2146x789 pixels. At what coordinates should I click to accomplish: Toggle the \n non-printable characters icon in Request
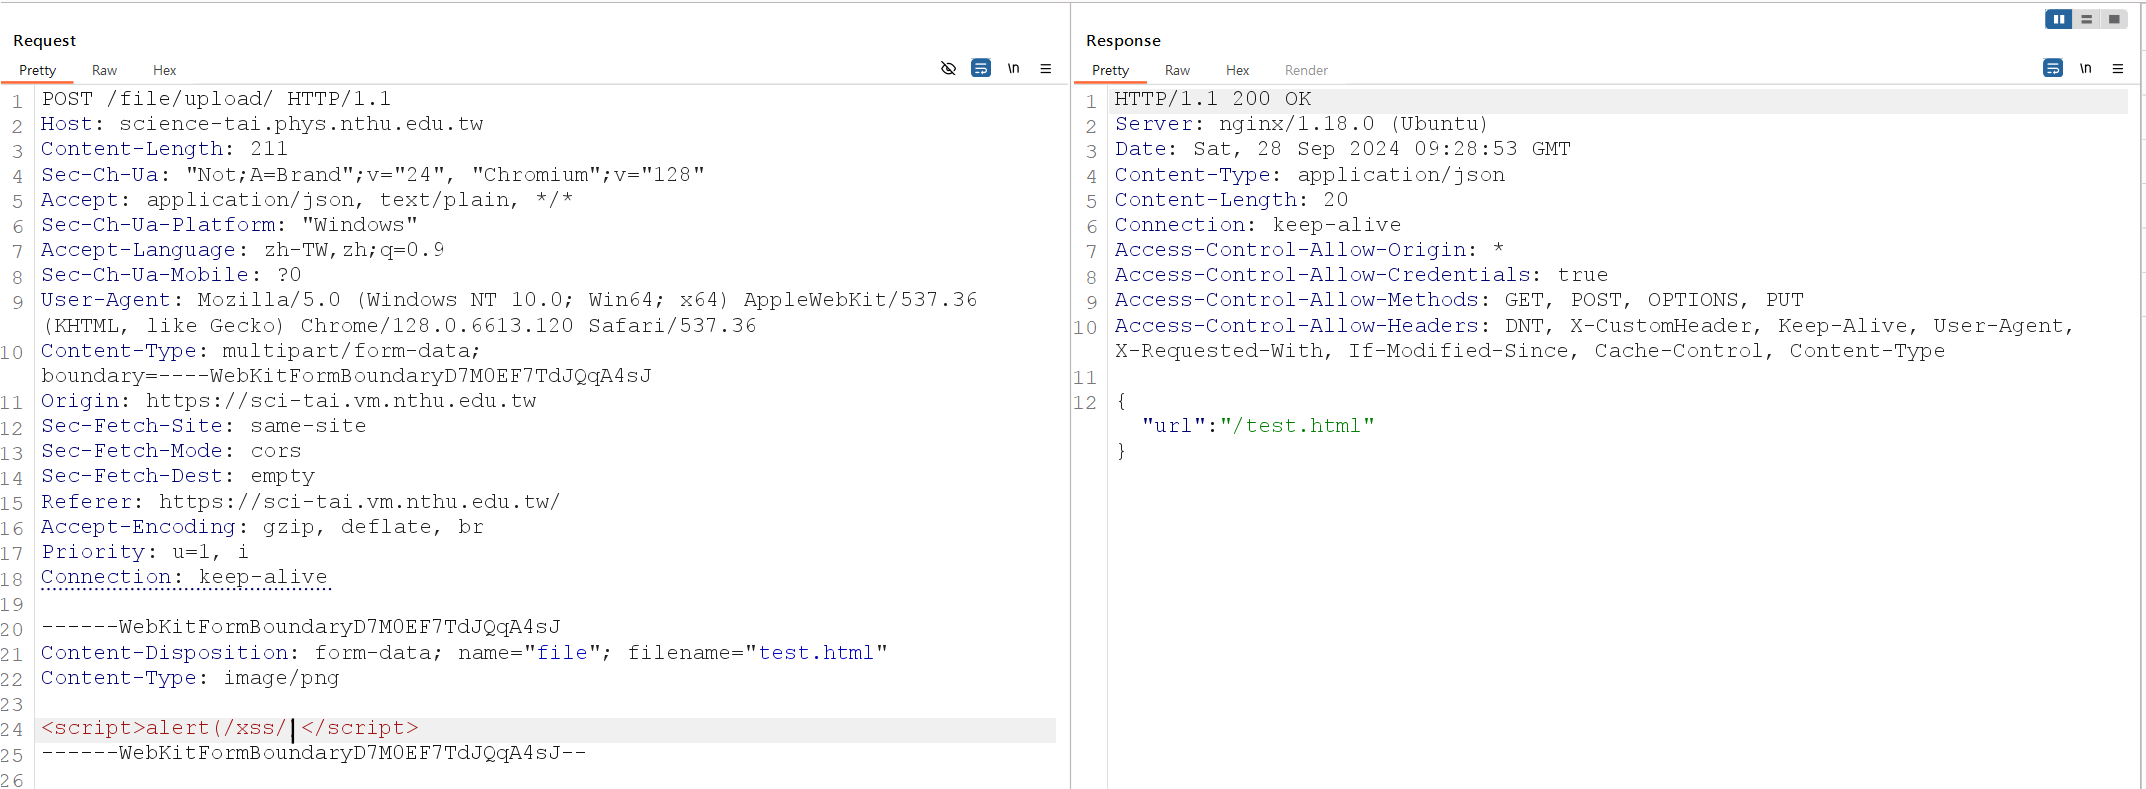[1013, 68]
